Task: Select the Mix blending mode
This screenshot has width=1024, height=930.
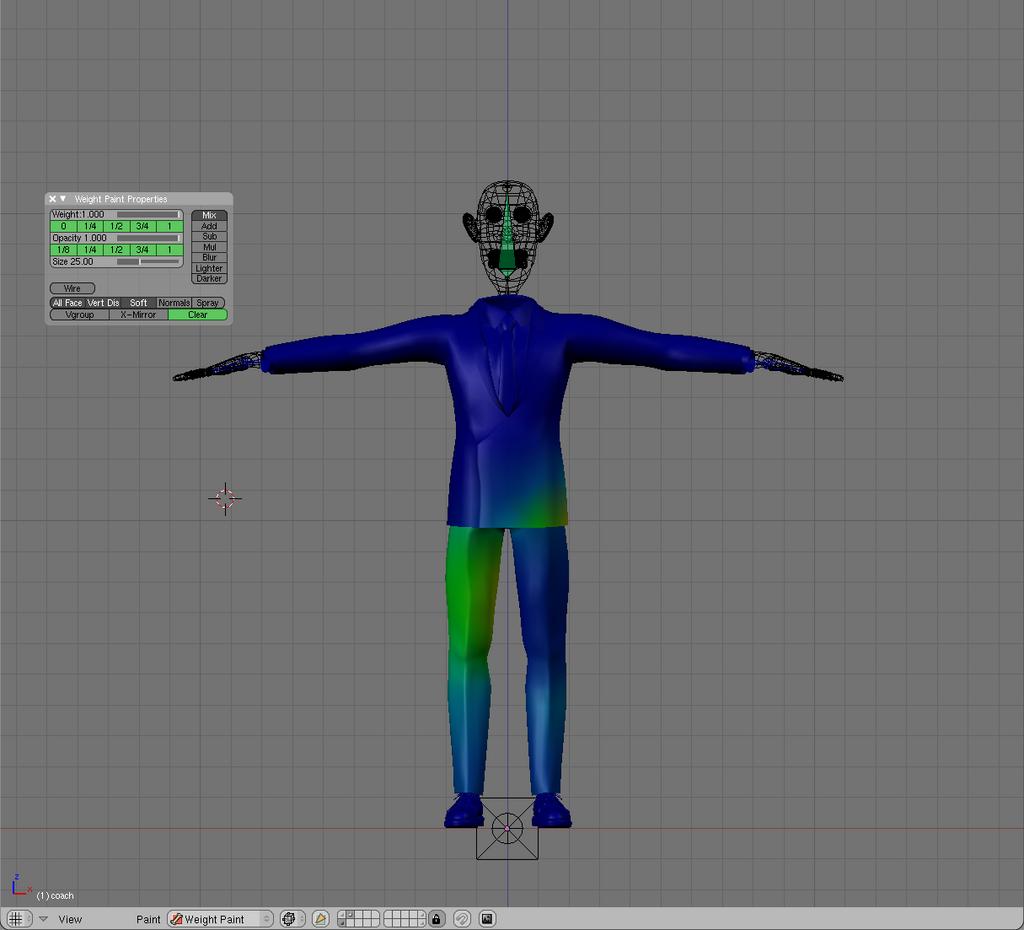Action: point(209,215)
